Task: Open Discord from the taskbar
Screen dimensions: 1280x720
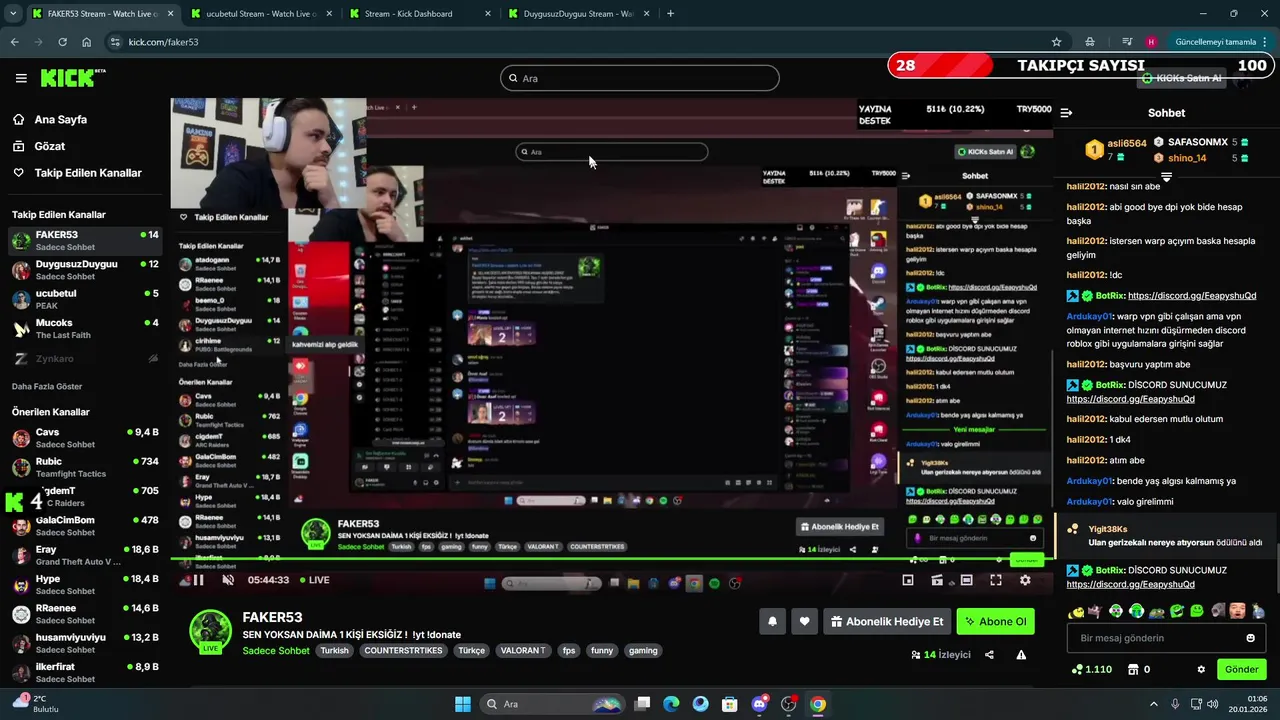Action: [x=759, y=704]
